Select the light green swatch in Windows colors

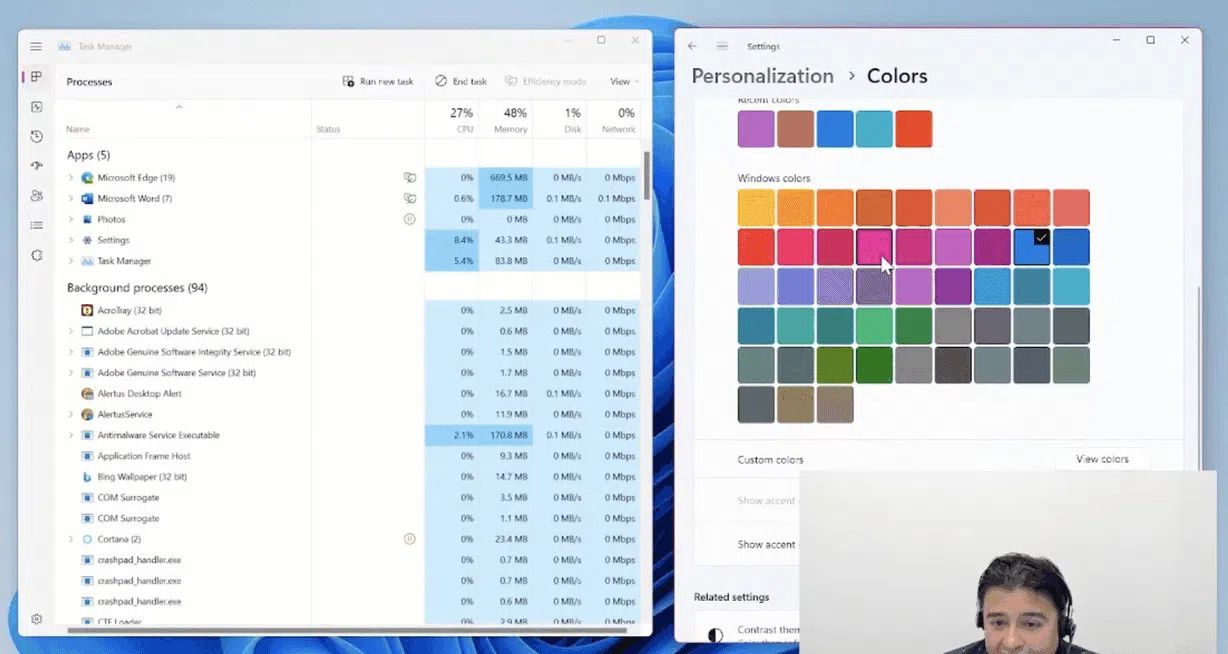[x=874, y=326]
